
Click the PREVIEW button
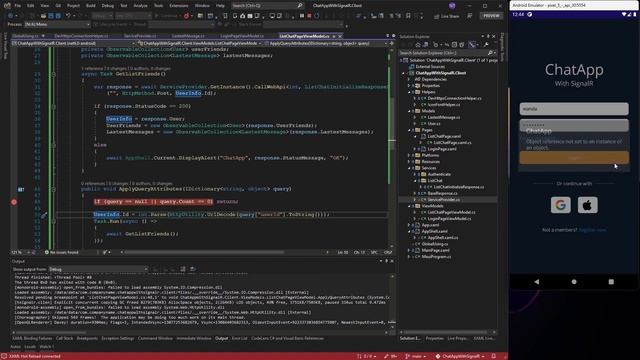(x=491, y=16)
